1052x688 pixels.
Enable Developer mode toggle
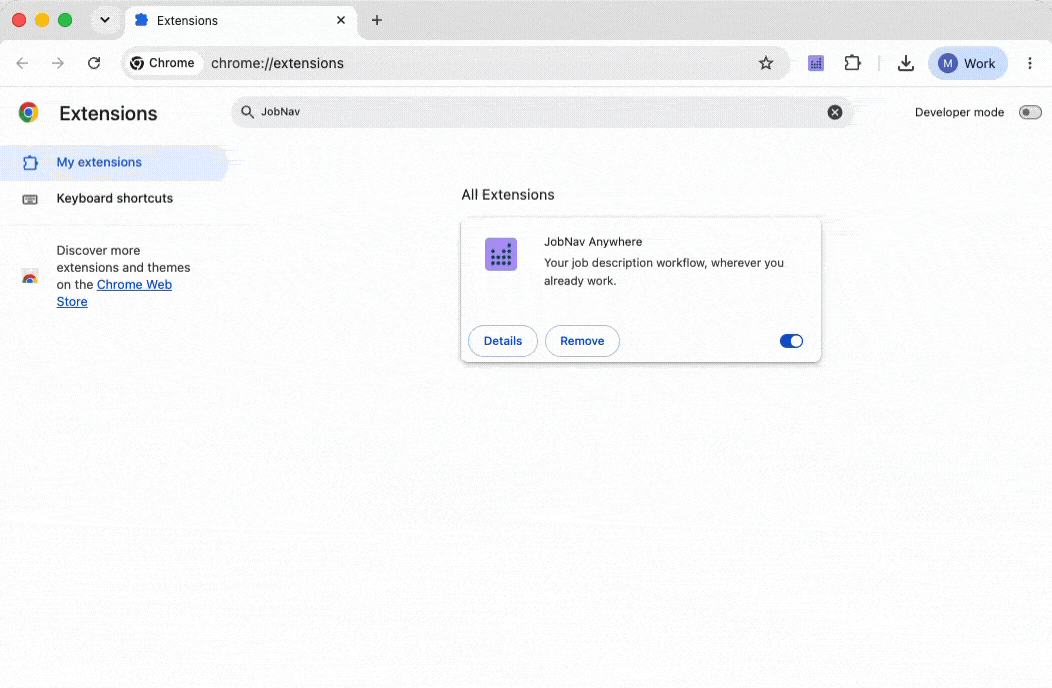pyautogui.click(x=1030, y=112)
